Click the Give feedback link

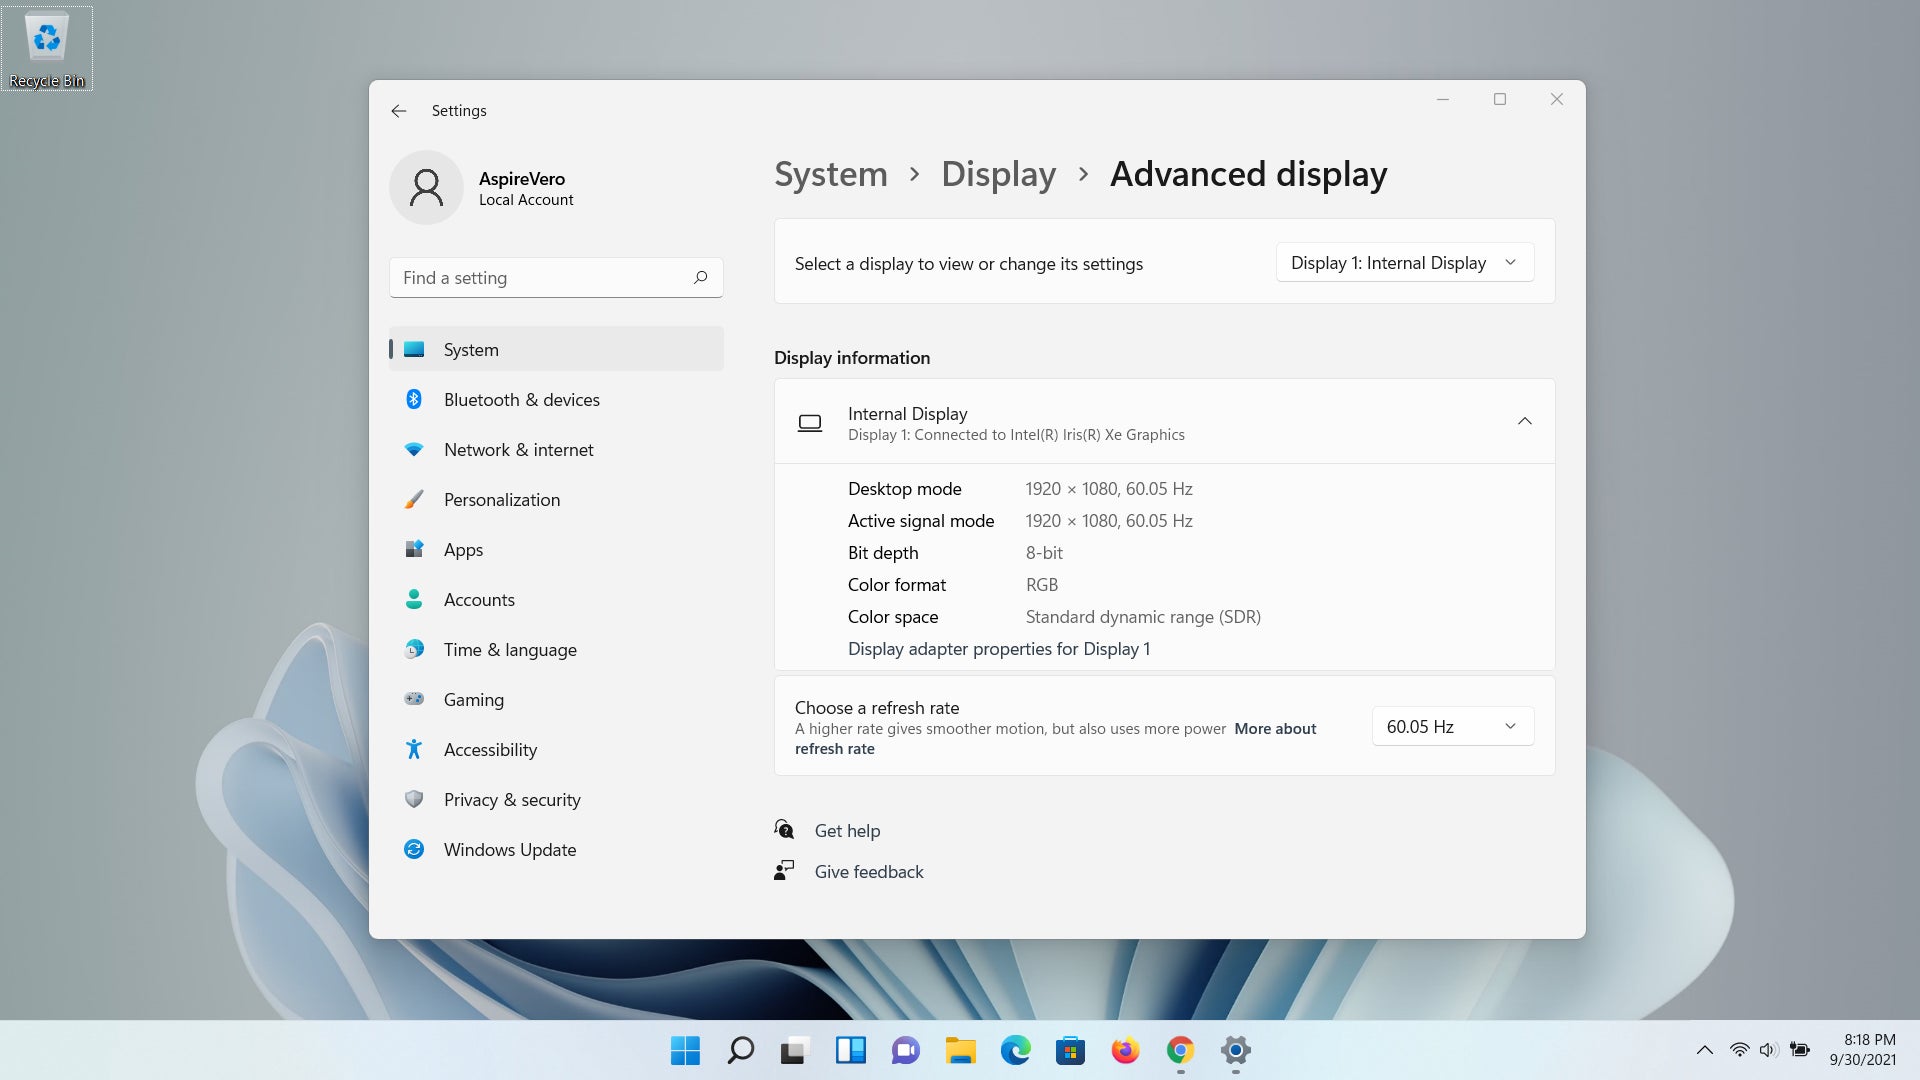point(869,872)
